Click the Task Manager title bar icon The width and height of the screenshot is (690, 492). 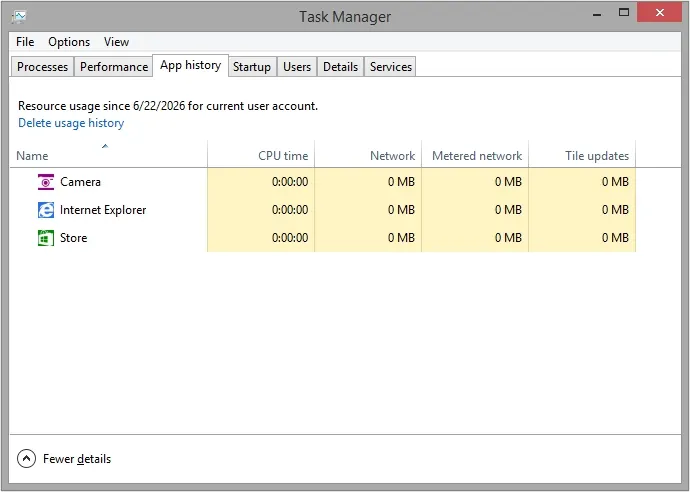tap(19, 17)
